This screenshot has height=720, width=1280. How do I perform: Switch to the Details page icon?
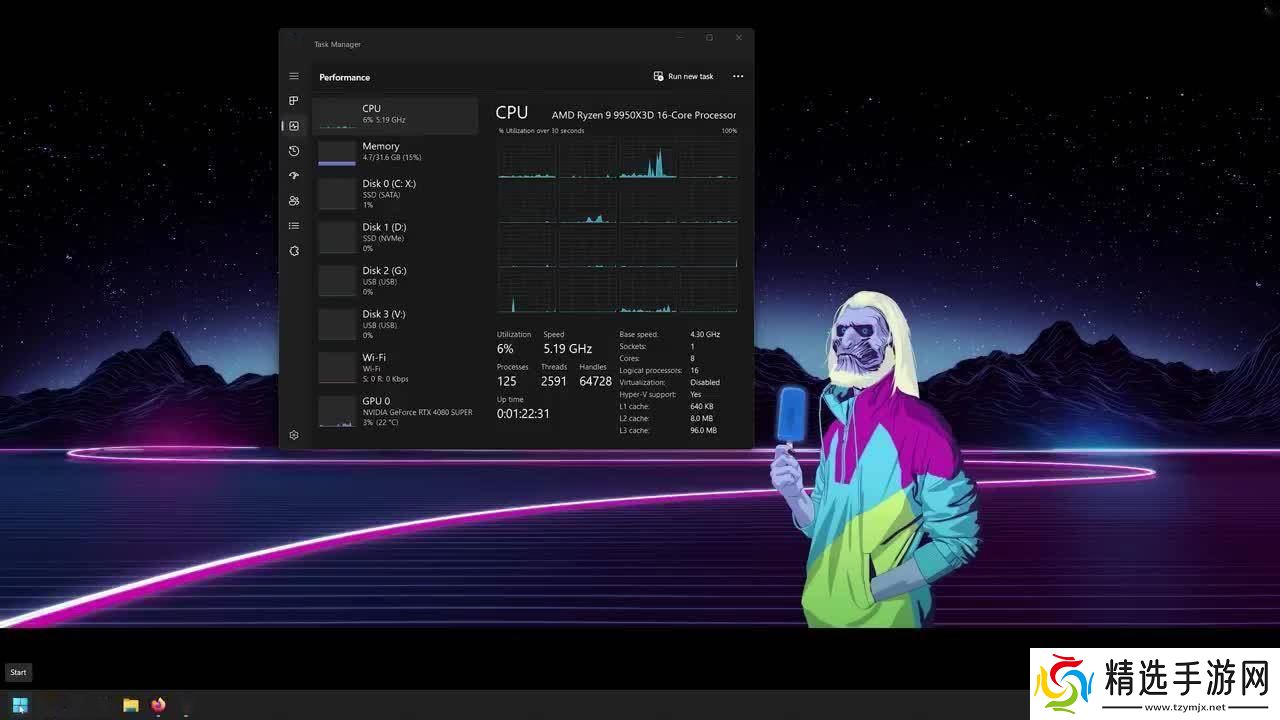(294, 226)
